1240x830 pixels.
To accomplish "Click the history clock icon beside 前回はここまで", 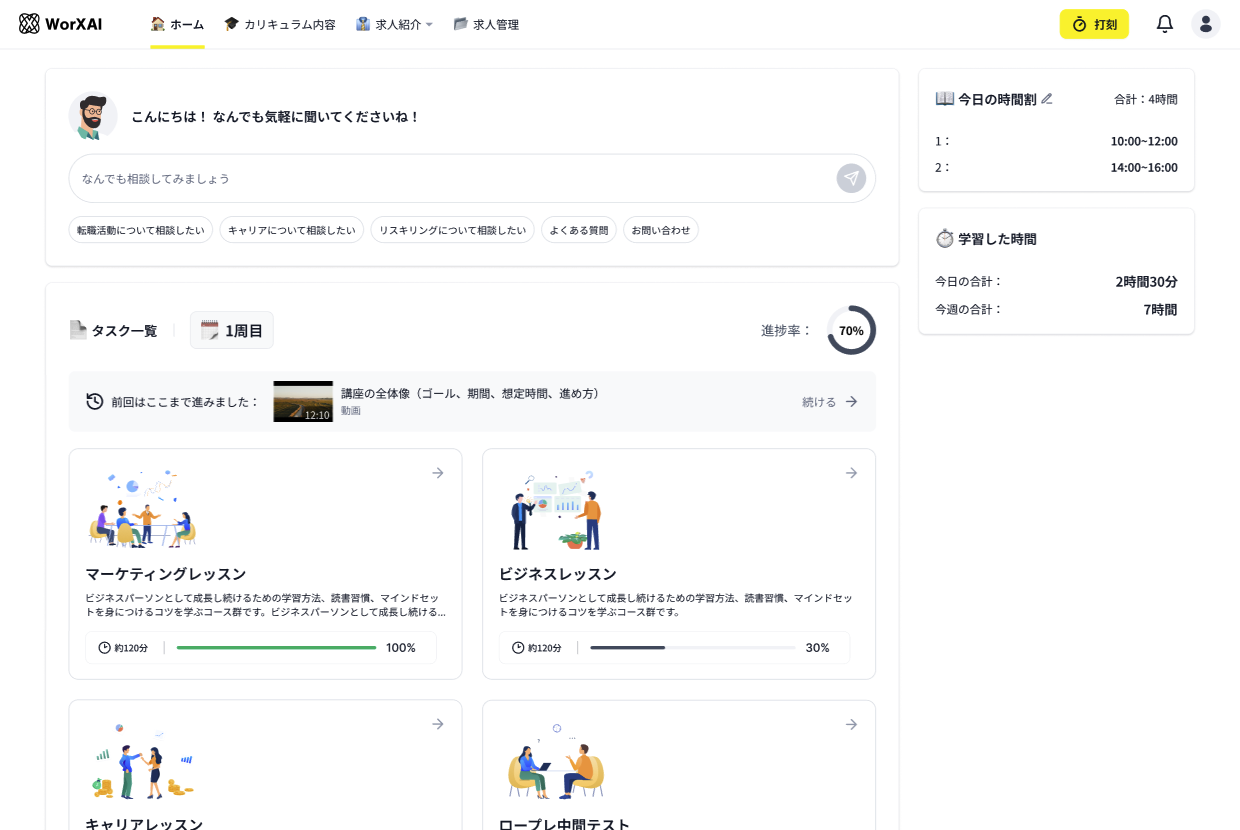I will 95,401.
